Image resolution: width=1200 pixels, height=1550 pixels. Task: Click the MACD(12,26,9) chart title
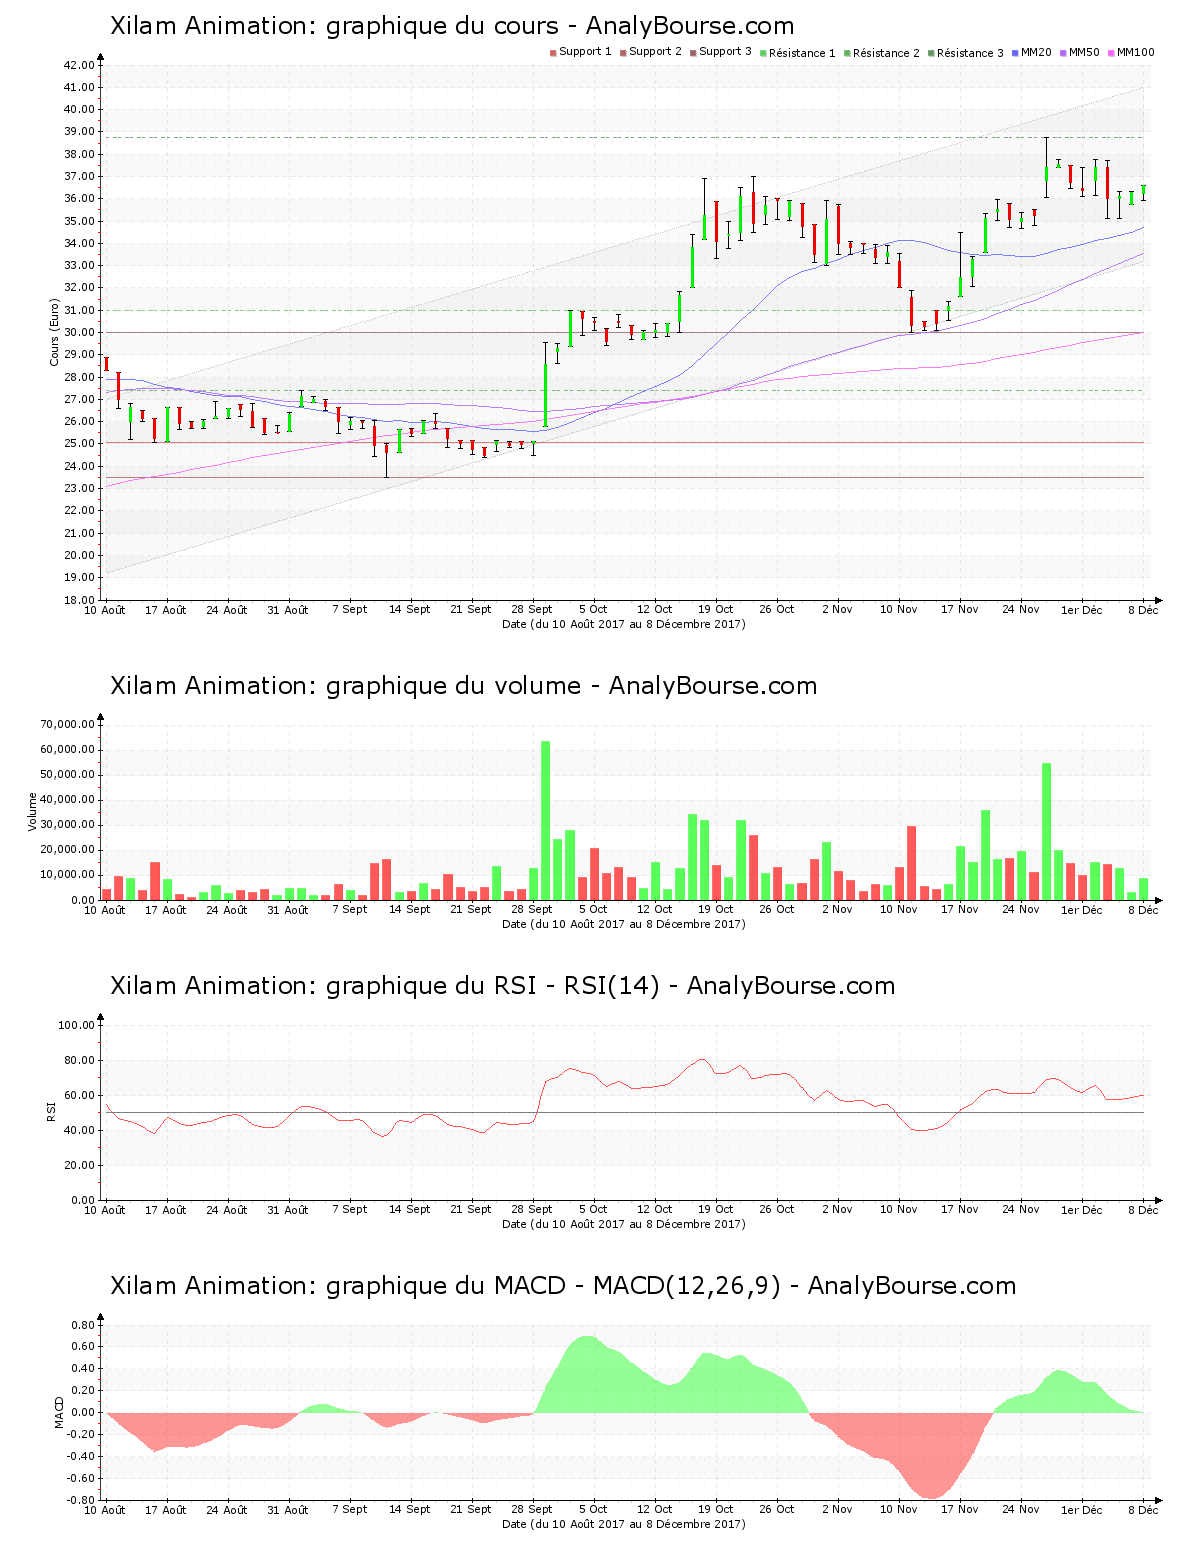pos(563,1286)
